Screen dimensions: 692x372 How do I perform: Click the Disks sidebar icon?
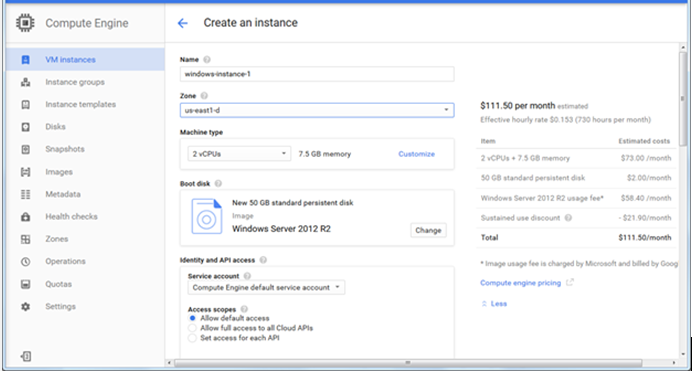[x=26, y=127]
